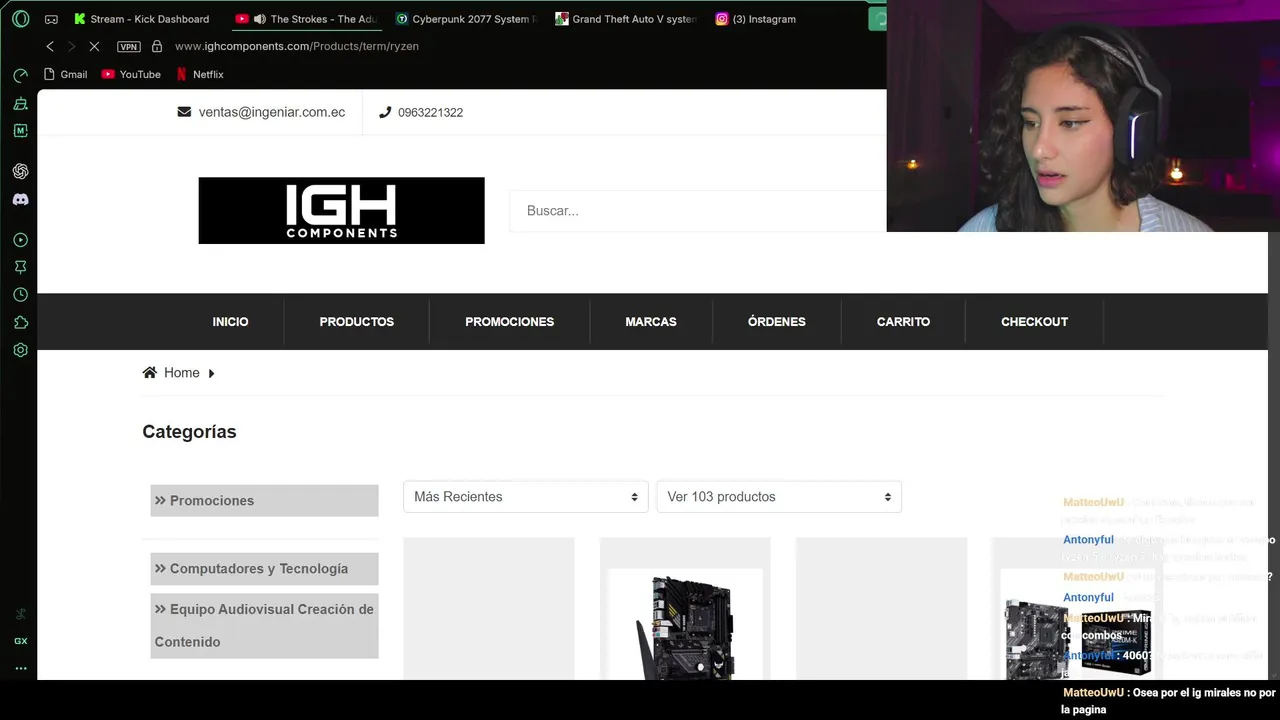This screenshot has width=1280, height=720.
Task: Open the MARCAS menu item
Action: (x=651, y=322)
